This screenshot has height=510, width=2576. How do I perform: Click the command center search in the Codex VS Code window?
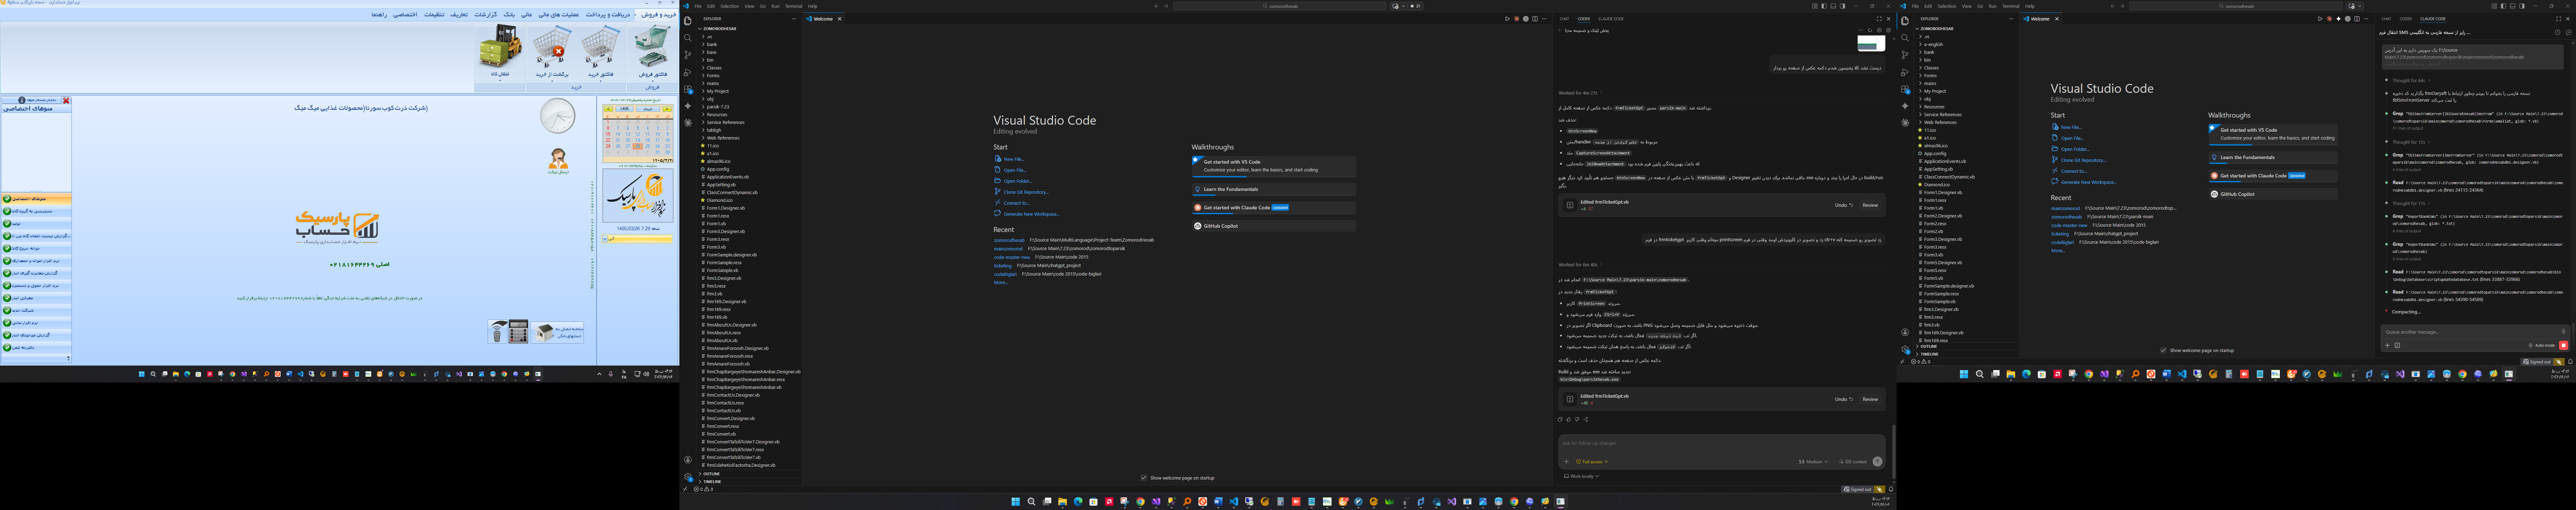1280,6
